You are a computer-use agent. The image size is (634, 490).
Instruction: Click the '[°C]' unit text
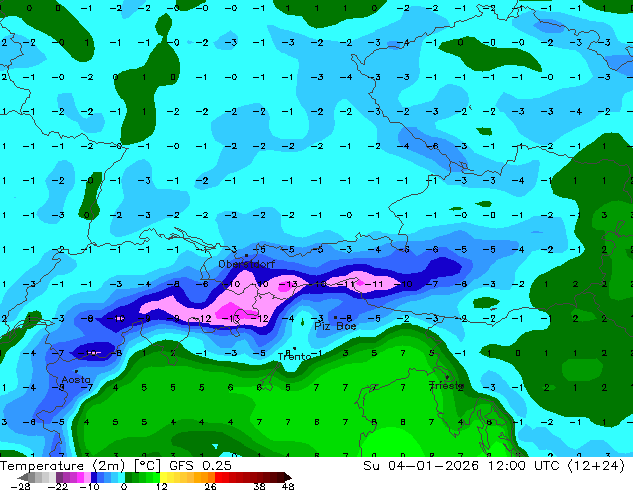[147, 466]
